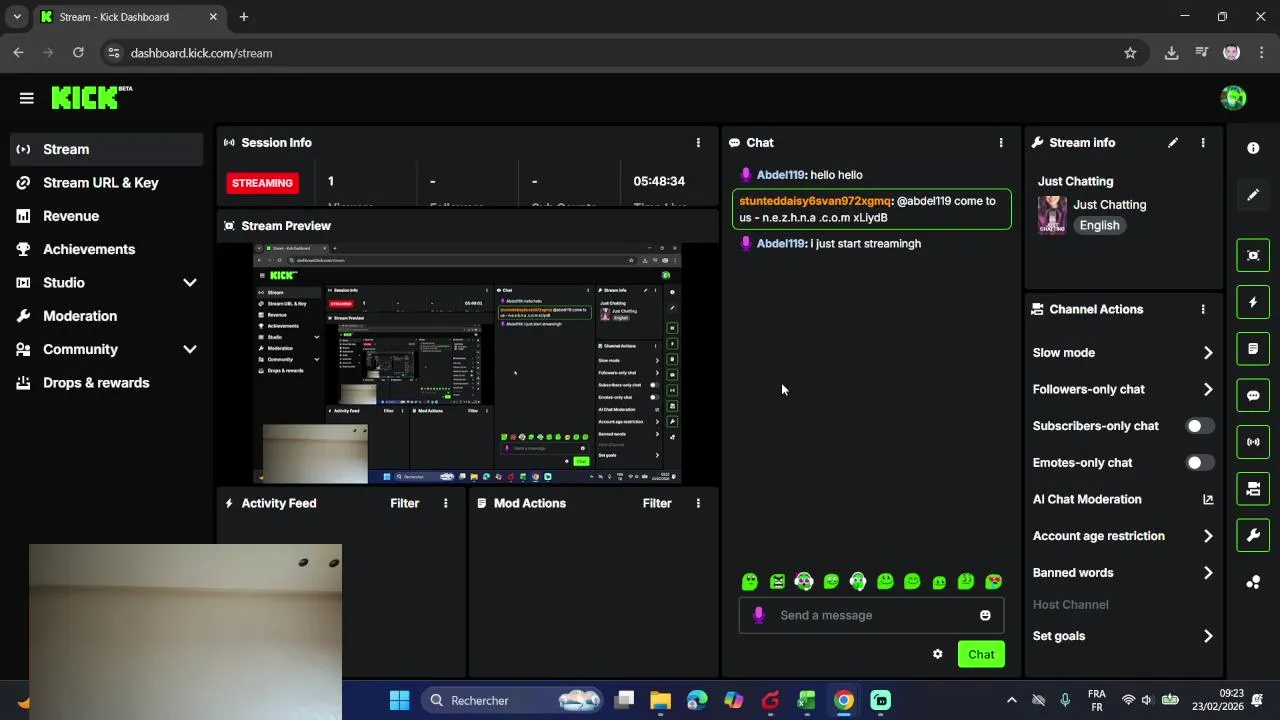Viewport: 1280px width, 720px height.
Task: Click the Stream Preview video thumbnail
Action: 467,364
